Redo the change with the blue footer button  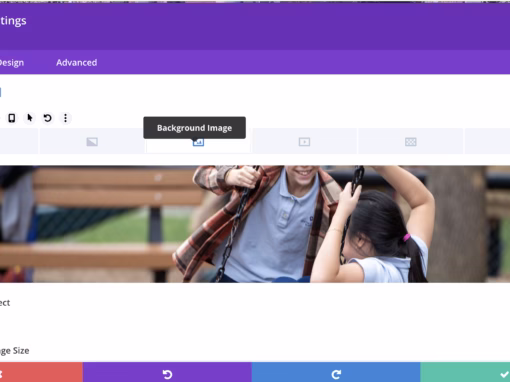click(x=336, y=372)
